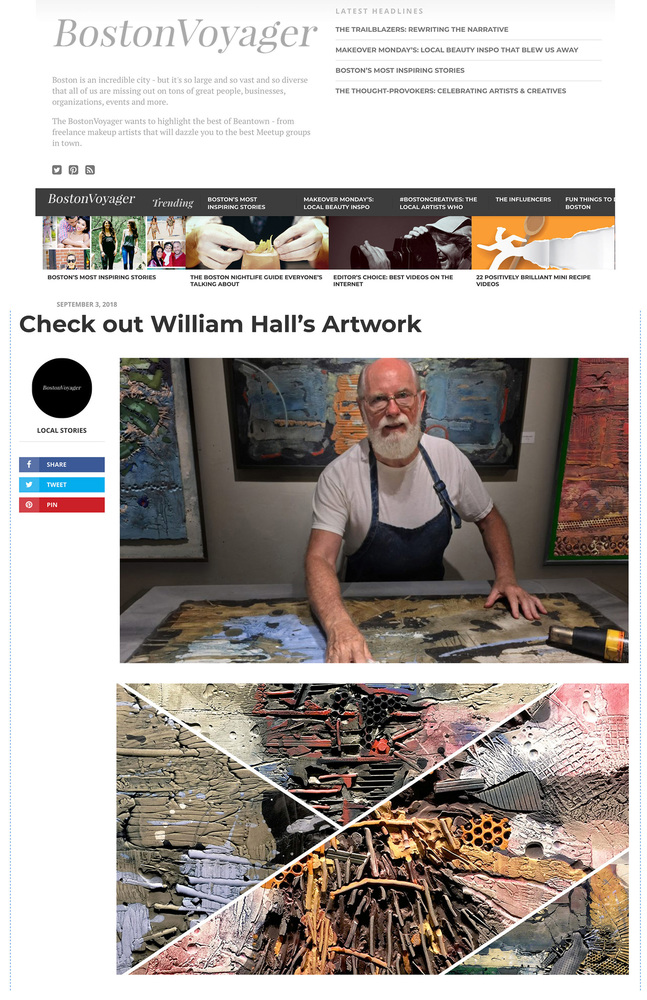
Task: Open the Makeover Monday's headline link
Action: [x=457, y=50]
